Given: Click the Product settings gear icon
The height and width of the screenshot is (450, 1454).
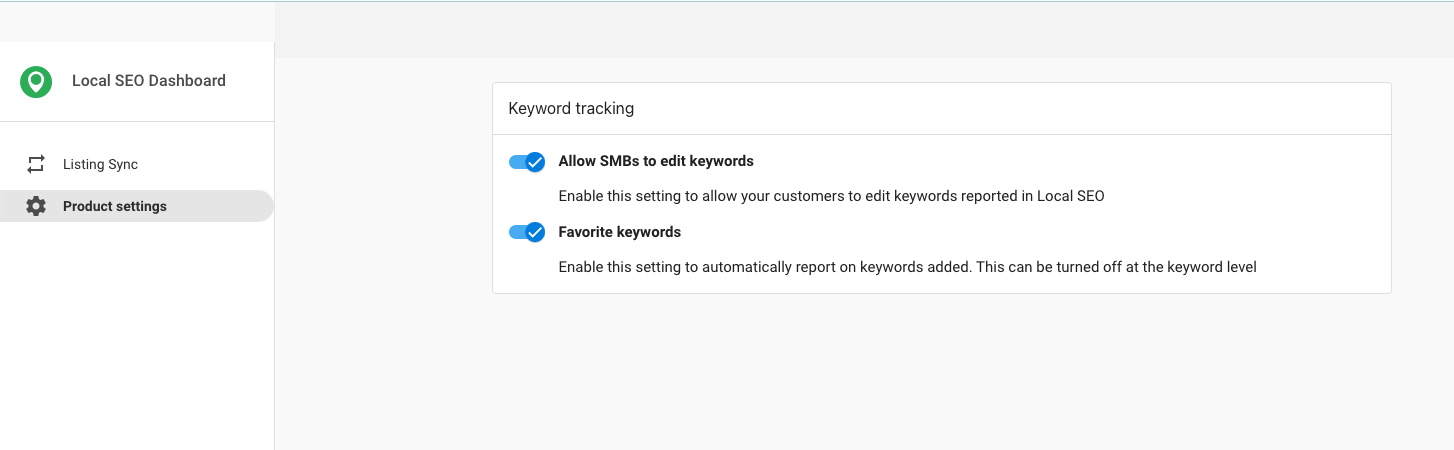Looking at the screenshot, I should click(36, 206).
